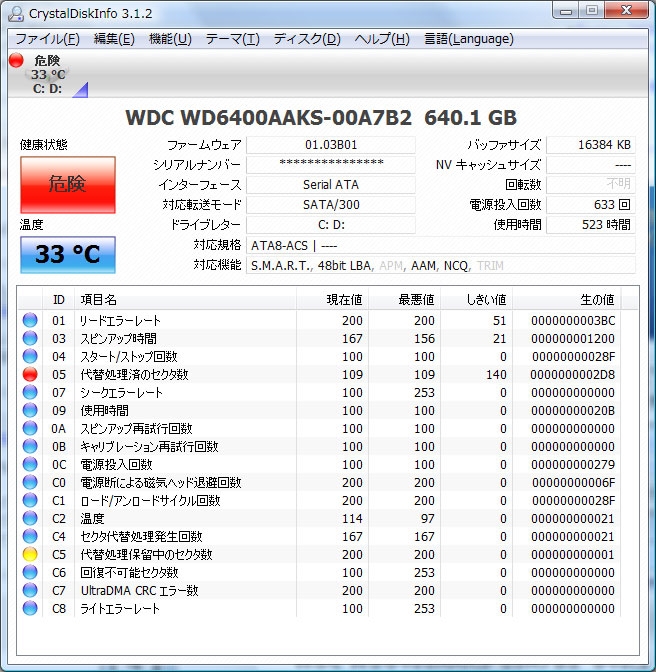Open the ヘルプ(H) menu
Screen dimensions: 656x672
[382, 39]
